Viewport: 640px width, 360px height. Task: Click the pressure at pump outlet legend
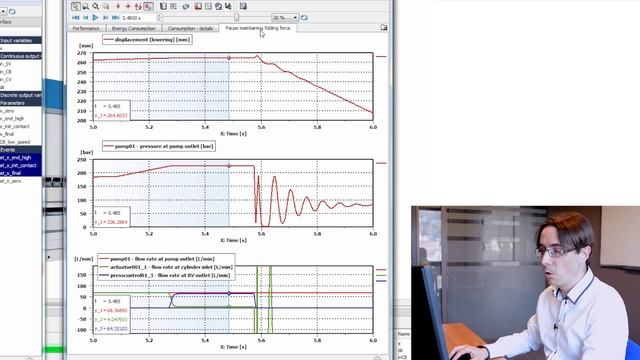point(159,146)
